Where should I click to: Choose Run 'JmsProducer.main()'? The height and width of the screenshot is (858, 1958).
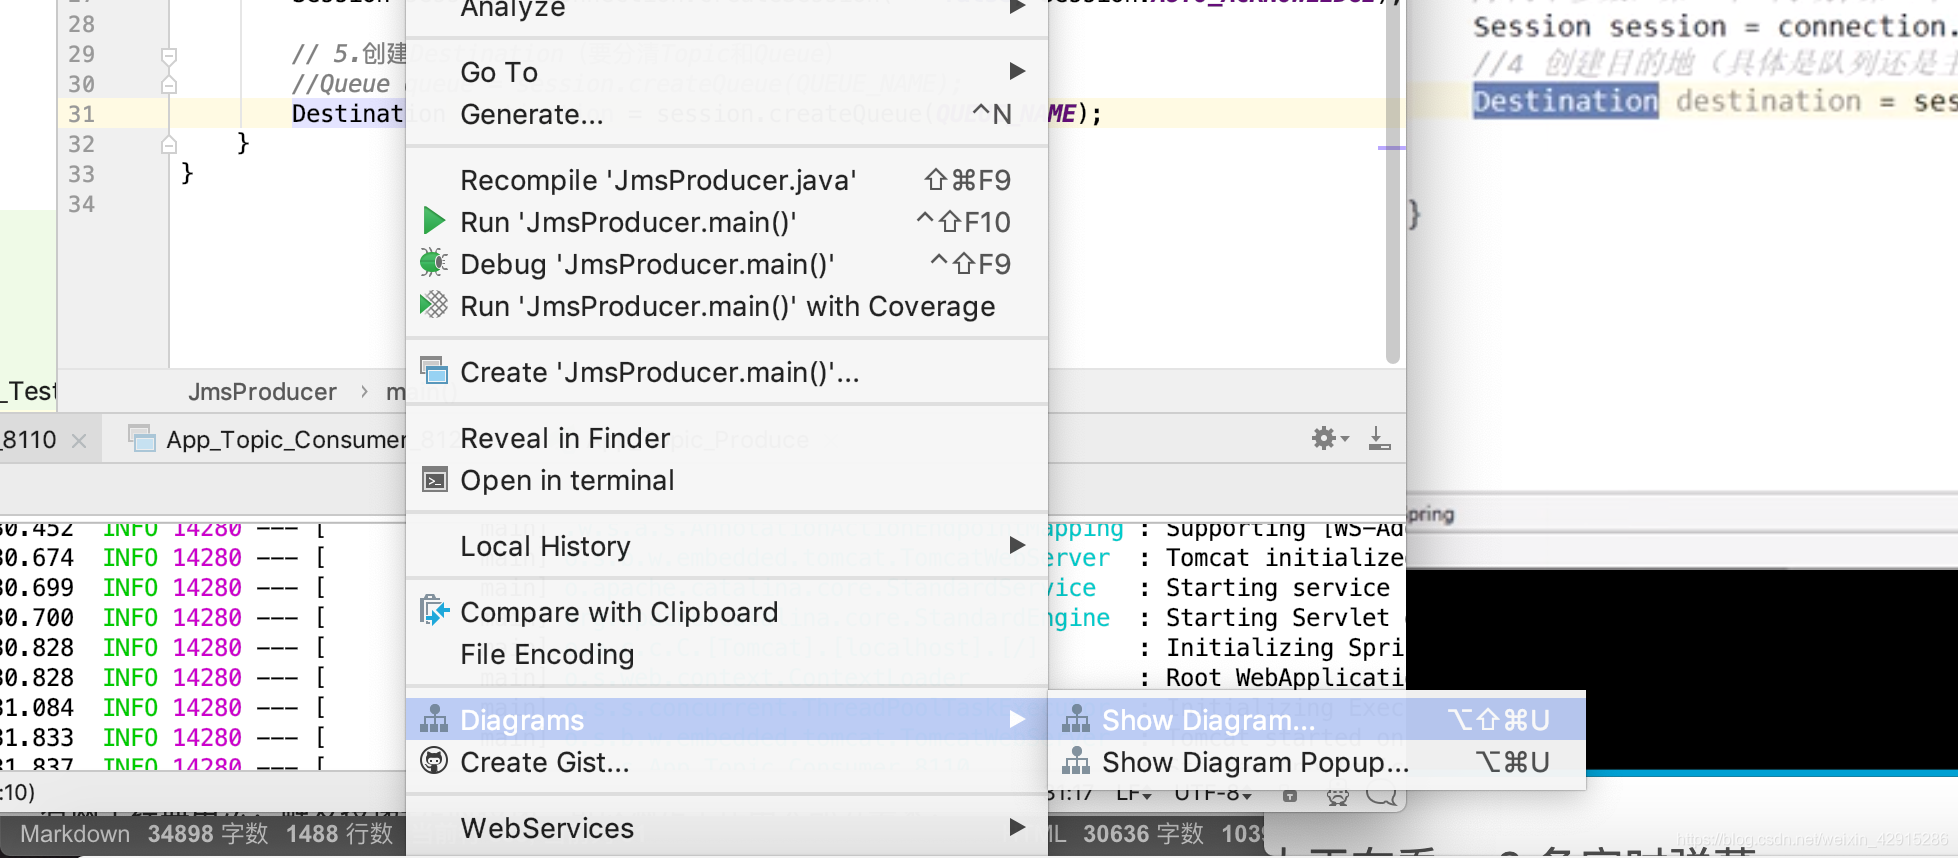(727, 222)
